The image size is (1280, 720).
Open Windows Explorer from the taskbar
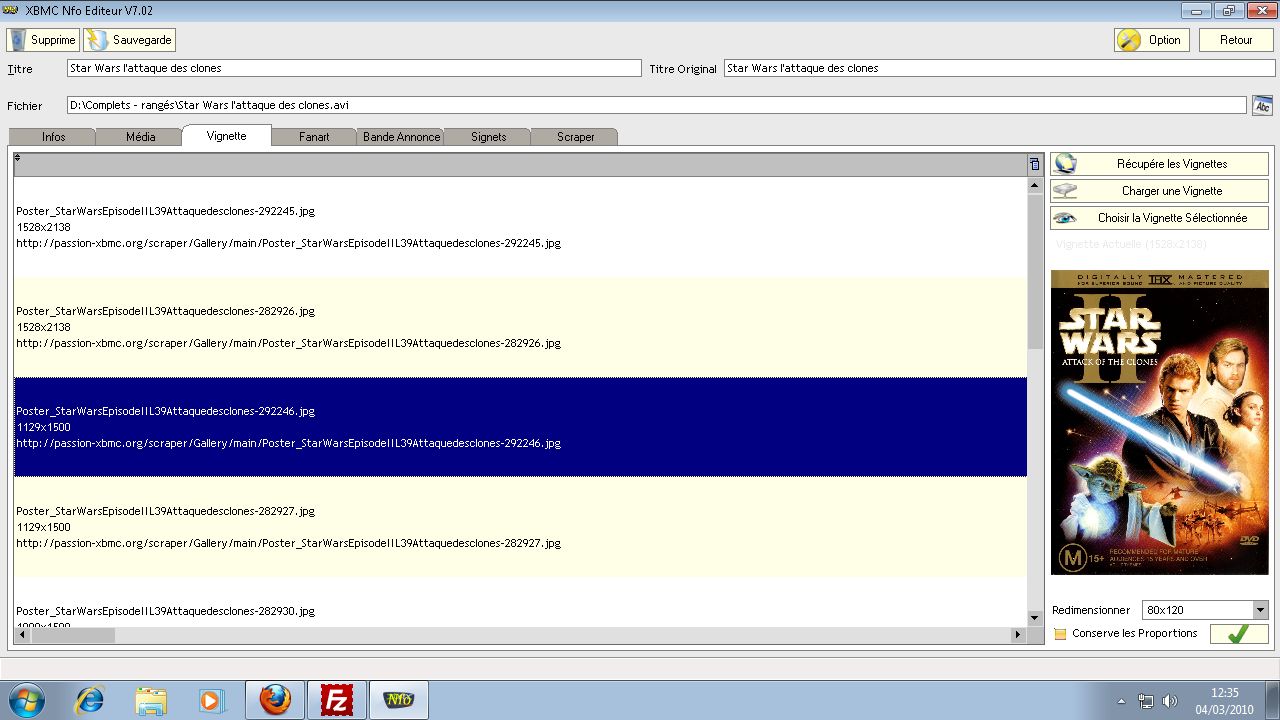151,700
